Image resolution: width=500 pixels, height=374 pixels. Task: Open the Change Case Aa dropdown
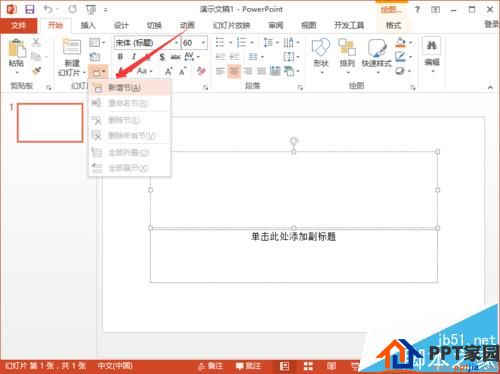click(x=144, y=71)
